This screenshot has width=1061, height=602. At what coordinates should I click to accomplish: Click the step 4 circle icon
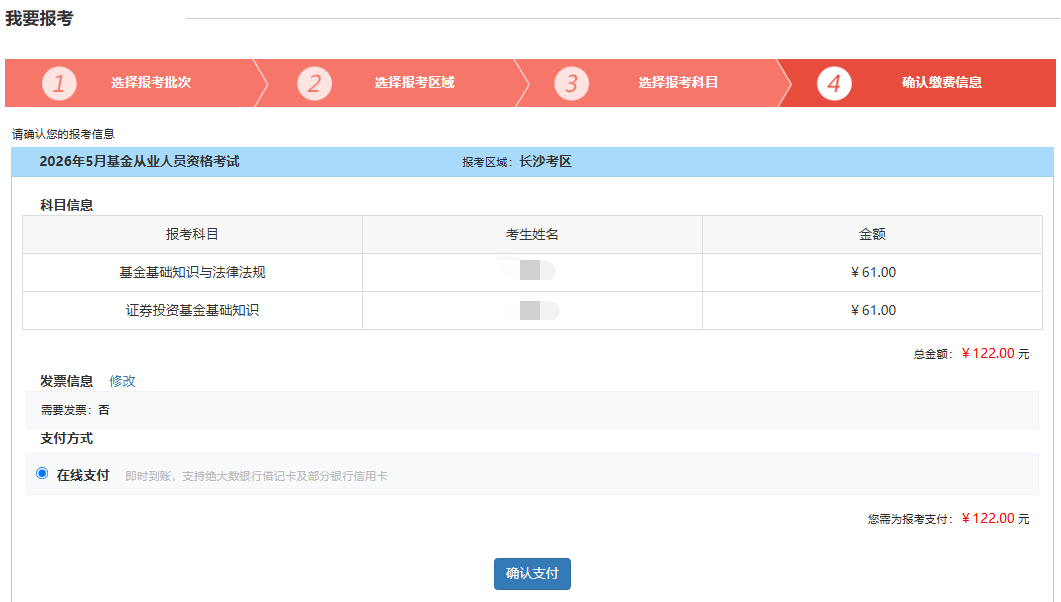coord(834,83)
